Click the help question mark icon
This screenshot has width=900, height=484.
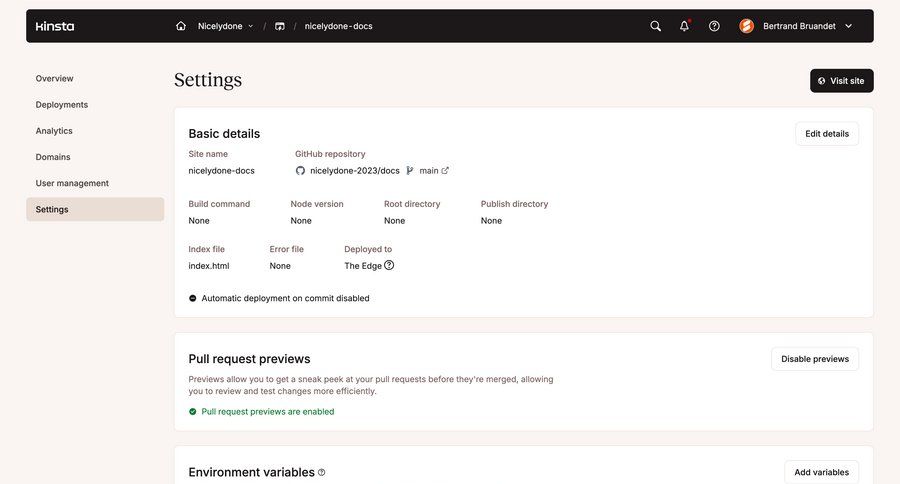[x=714, y=26]
